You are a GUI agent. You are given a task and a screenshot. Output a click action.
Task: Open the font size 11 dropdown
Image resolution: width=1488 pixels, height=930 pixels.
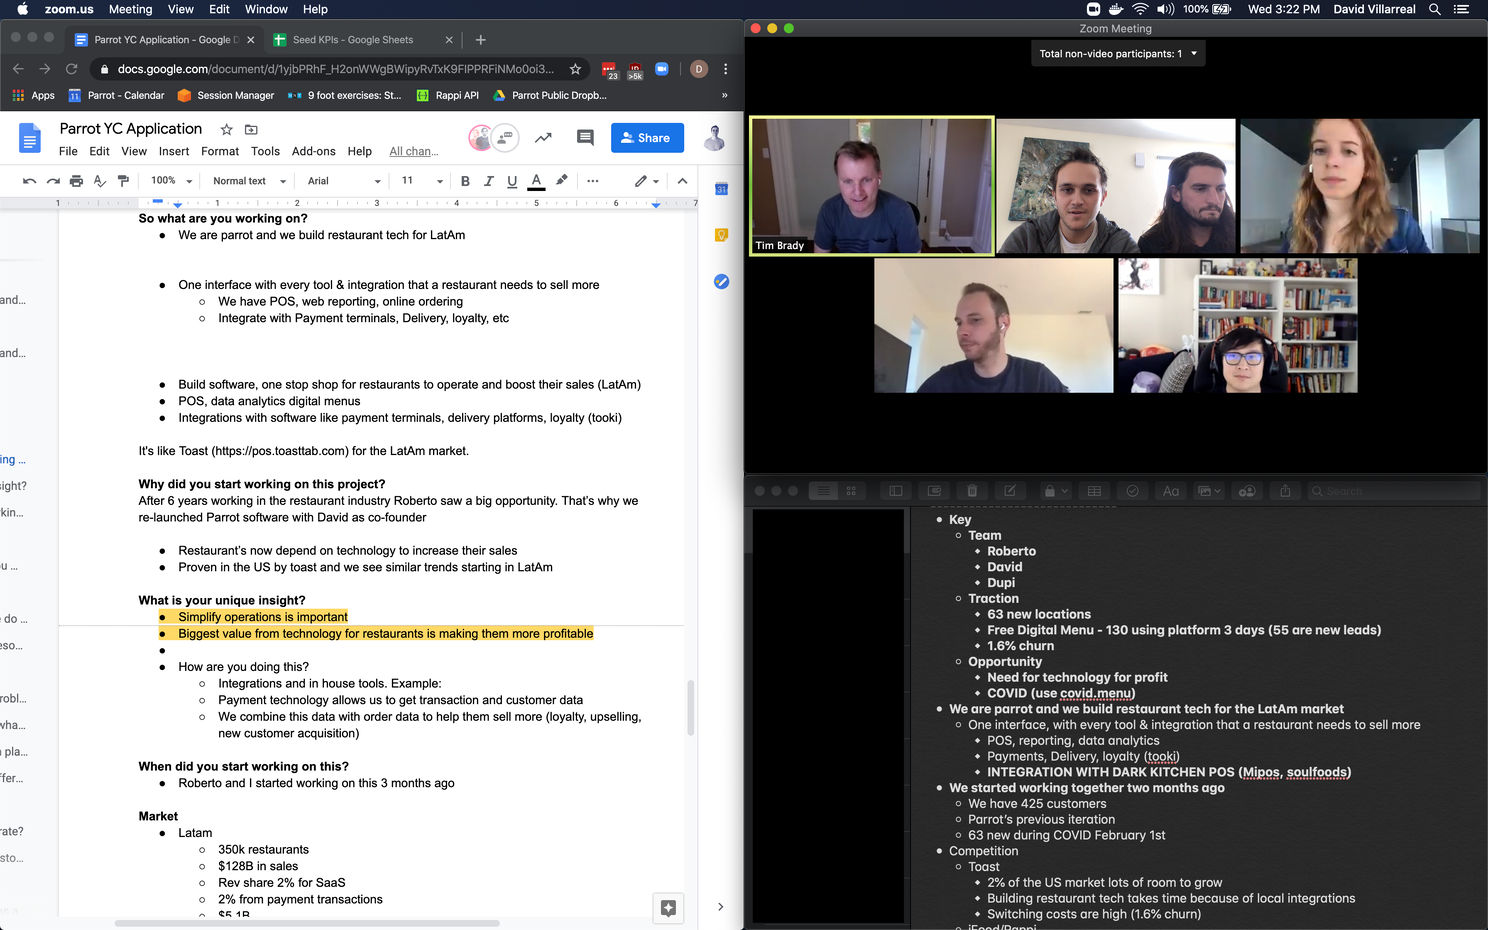click(422, 181)
